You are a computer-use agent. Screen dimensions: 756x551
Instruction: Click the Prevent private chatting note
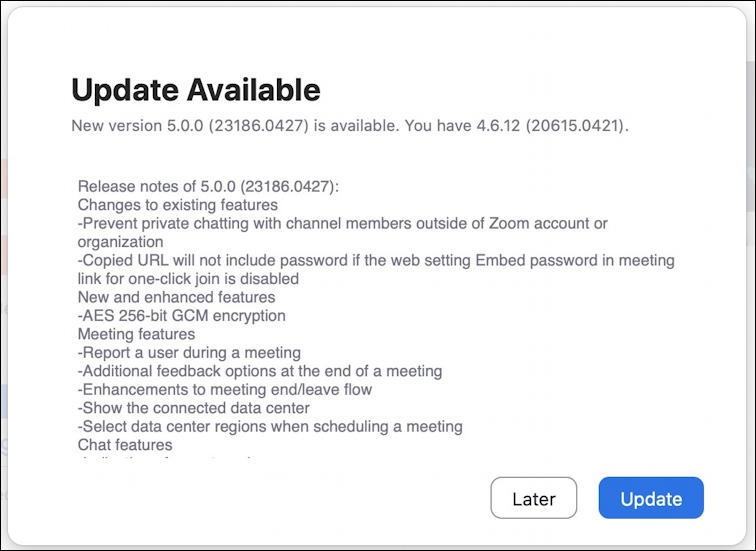pyautogui.click(x=342, y=223)
